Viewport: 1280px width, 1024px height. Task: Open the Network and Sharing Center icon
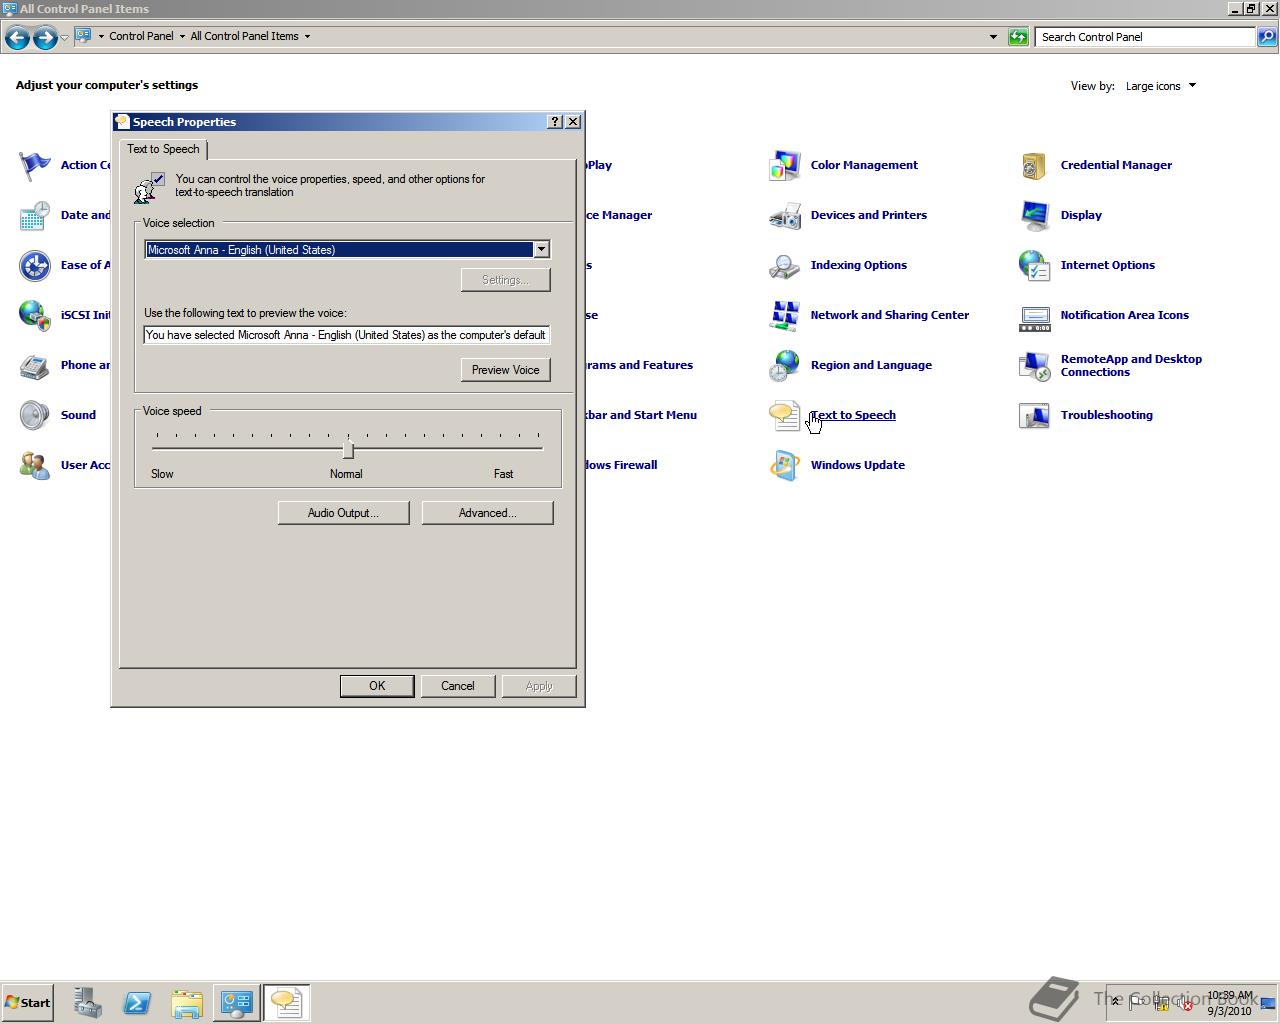[785, 315]
